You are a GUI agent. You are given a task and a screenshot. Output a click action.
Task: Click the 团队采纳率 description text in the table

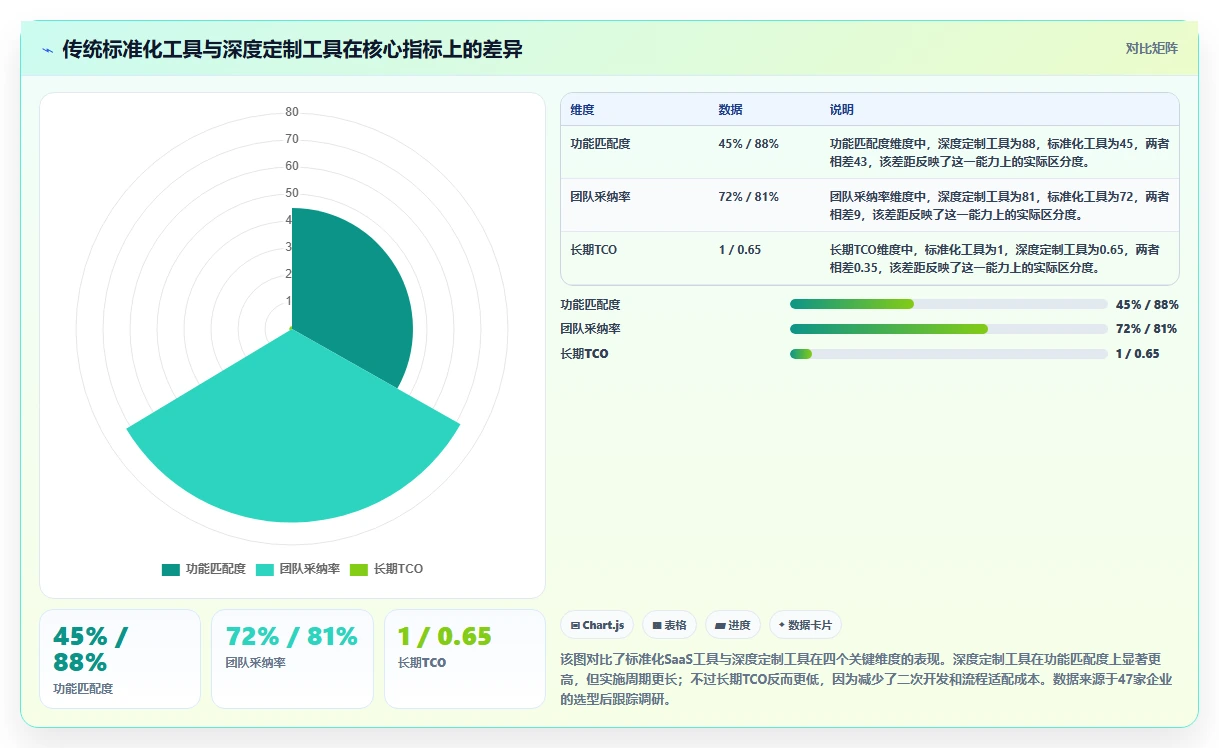[999, 205]
